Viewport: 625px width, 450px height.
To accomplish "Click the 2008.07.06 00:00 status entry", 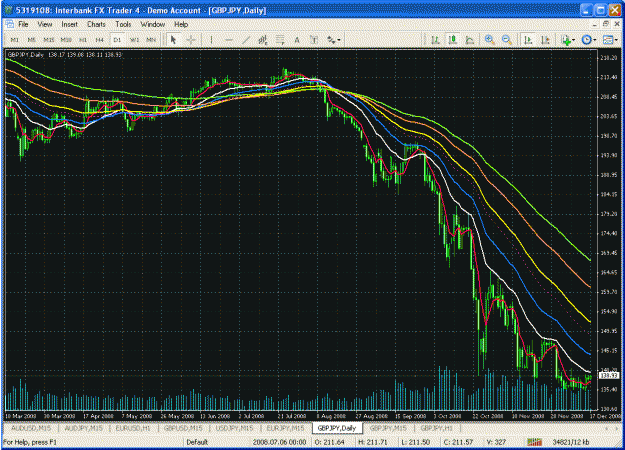I will 279,442.
